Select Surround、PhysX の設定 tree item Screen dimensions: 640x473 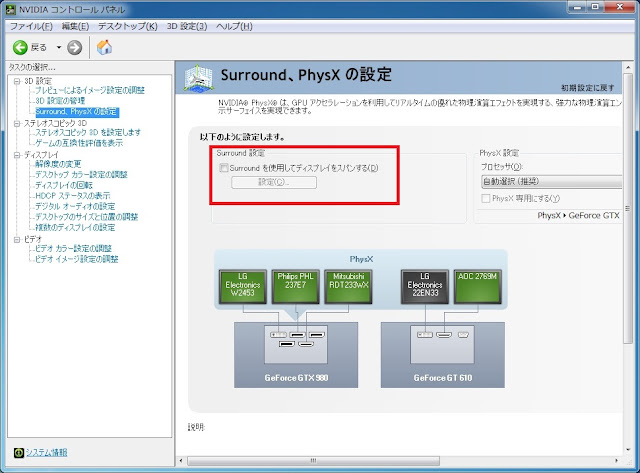click(77, 112)
